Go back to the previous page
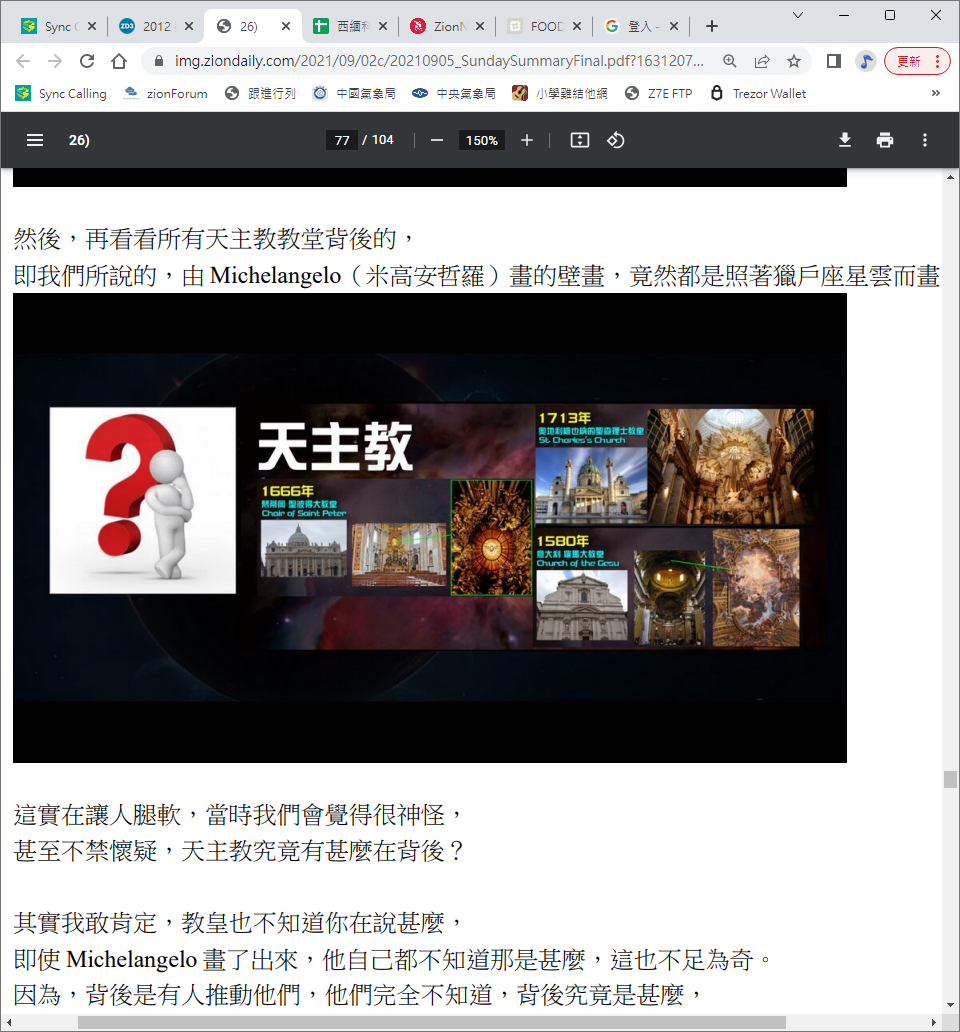 pos(23,61)
